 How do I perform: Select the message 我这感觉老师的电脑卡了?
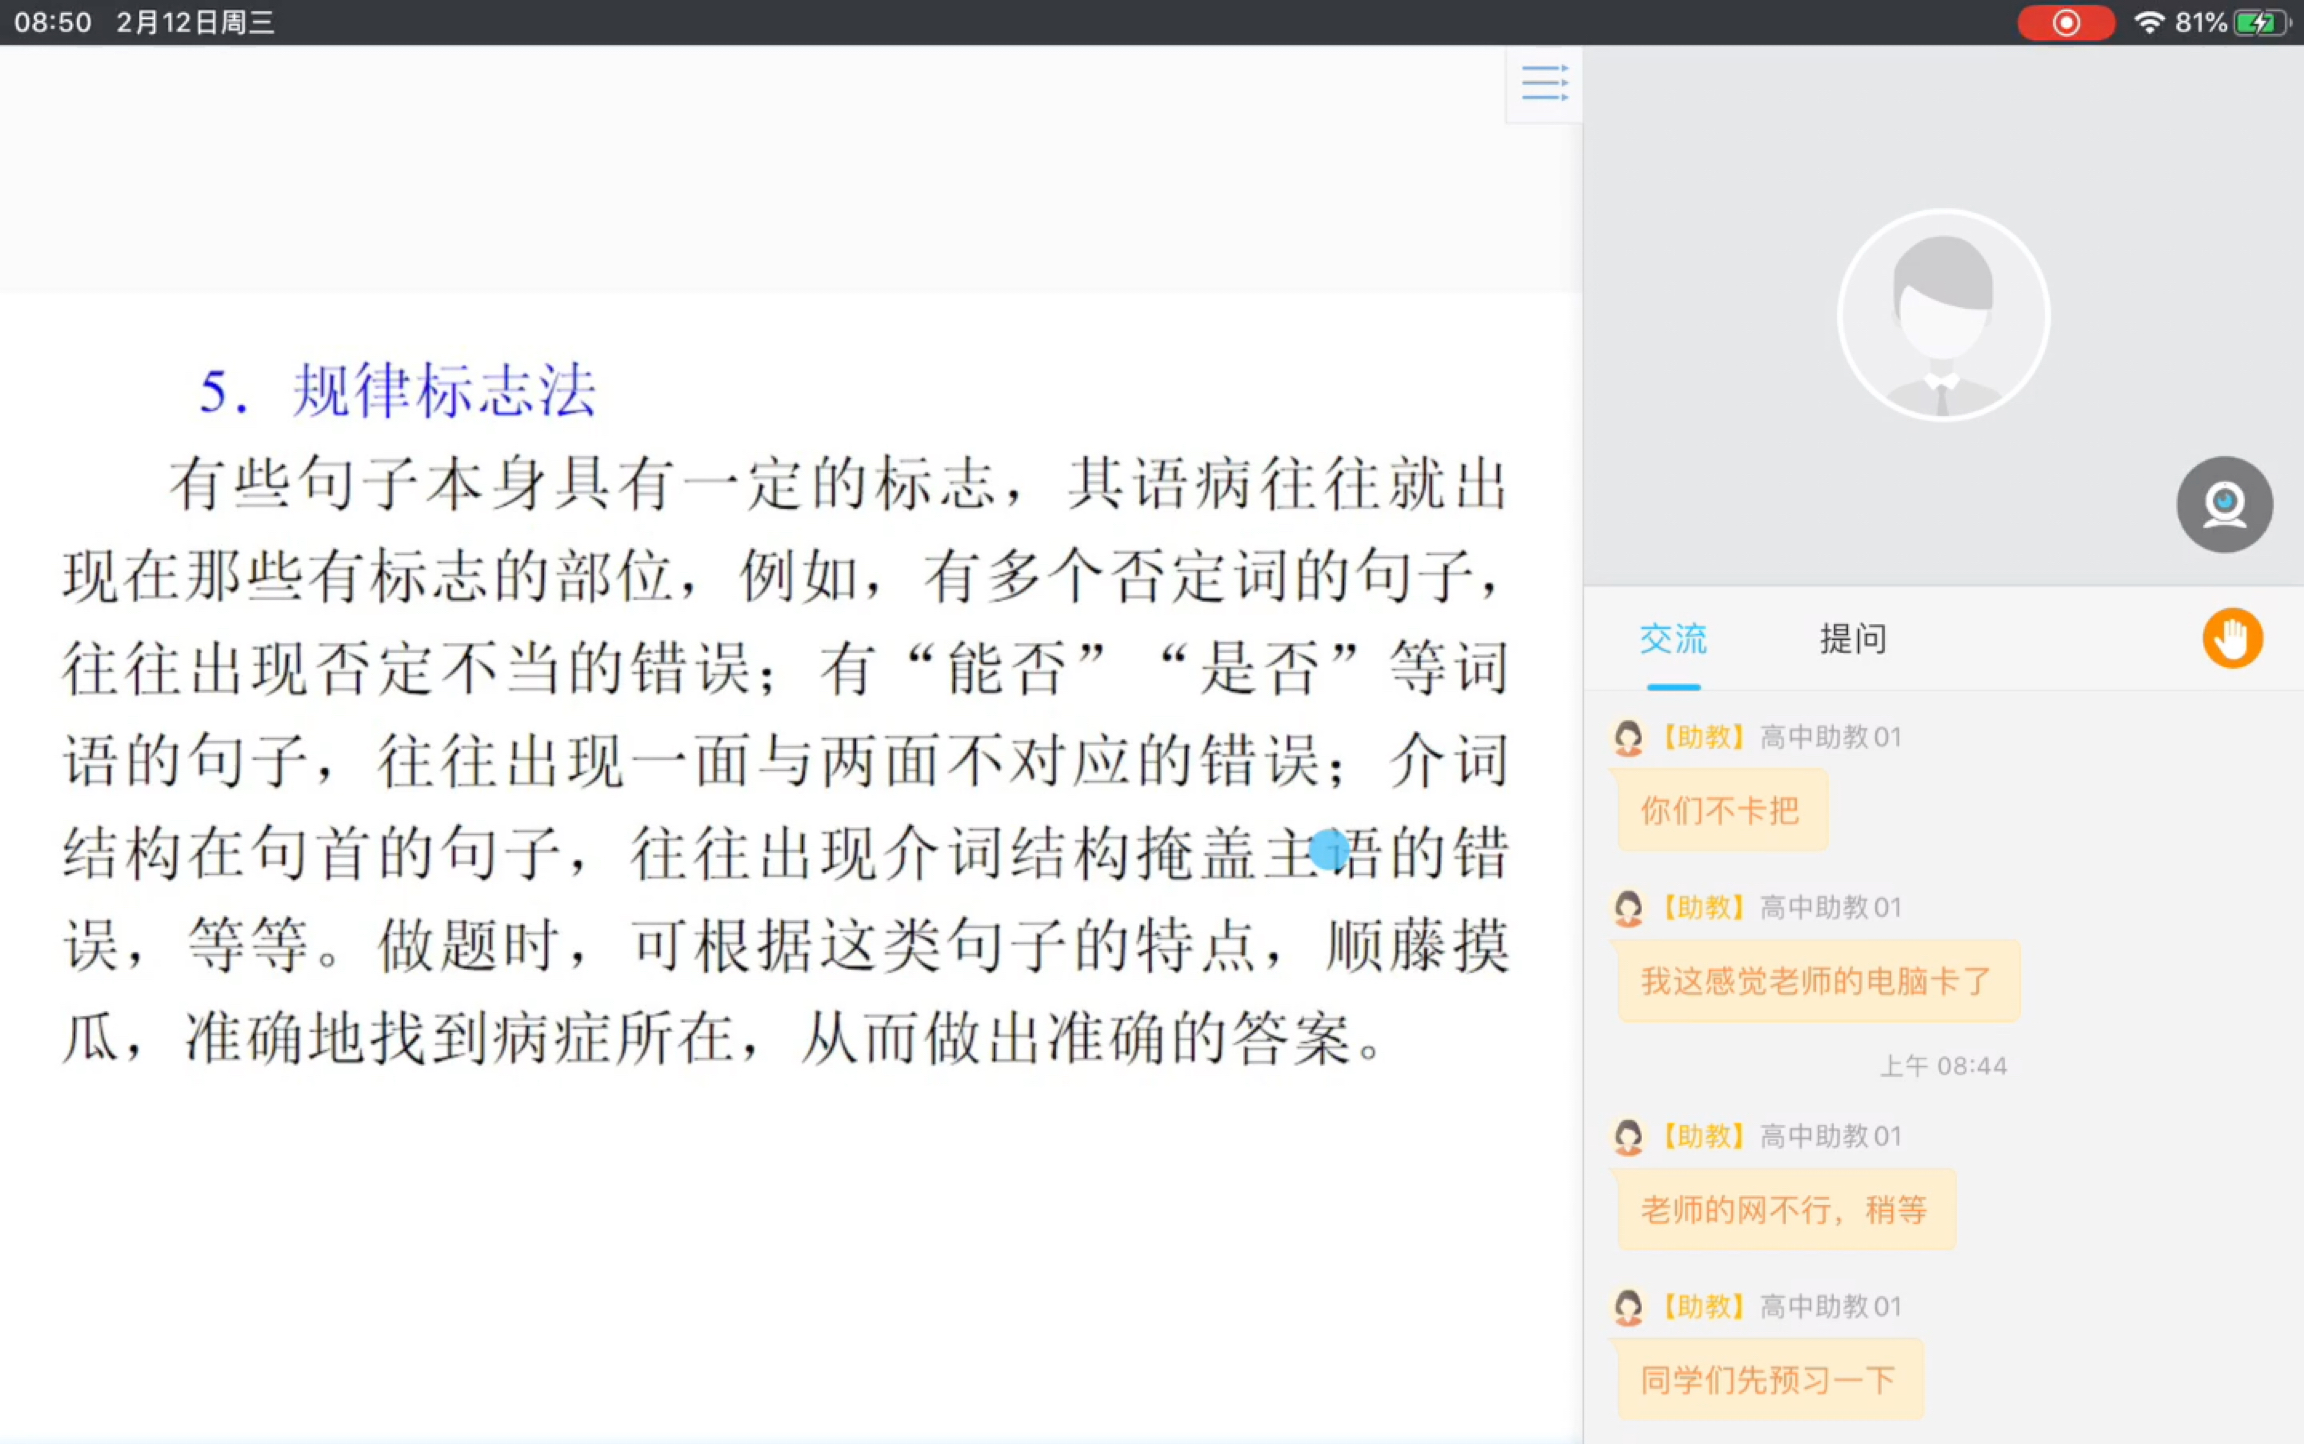[x=1818, y=981]
